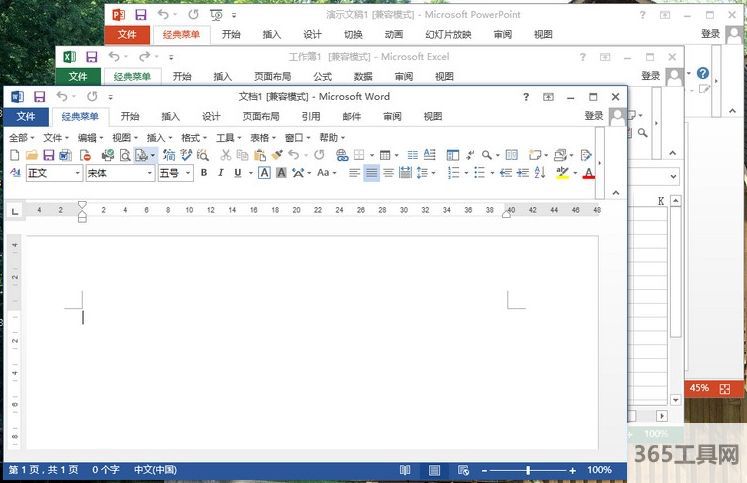
Task: Select the Format Painter brush icon
Action: click(x=277, y=155)
